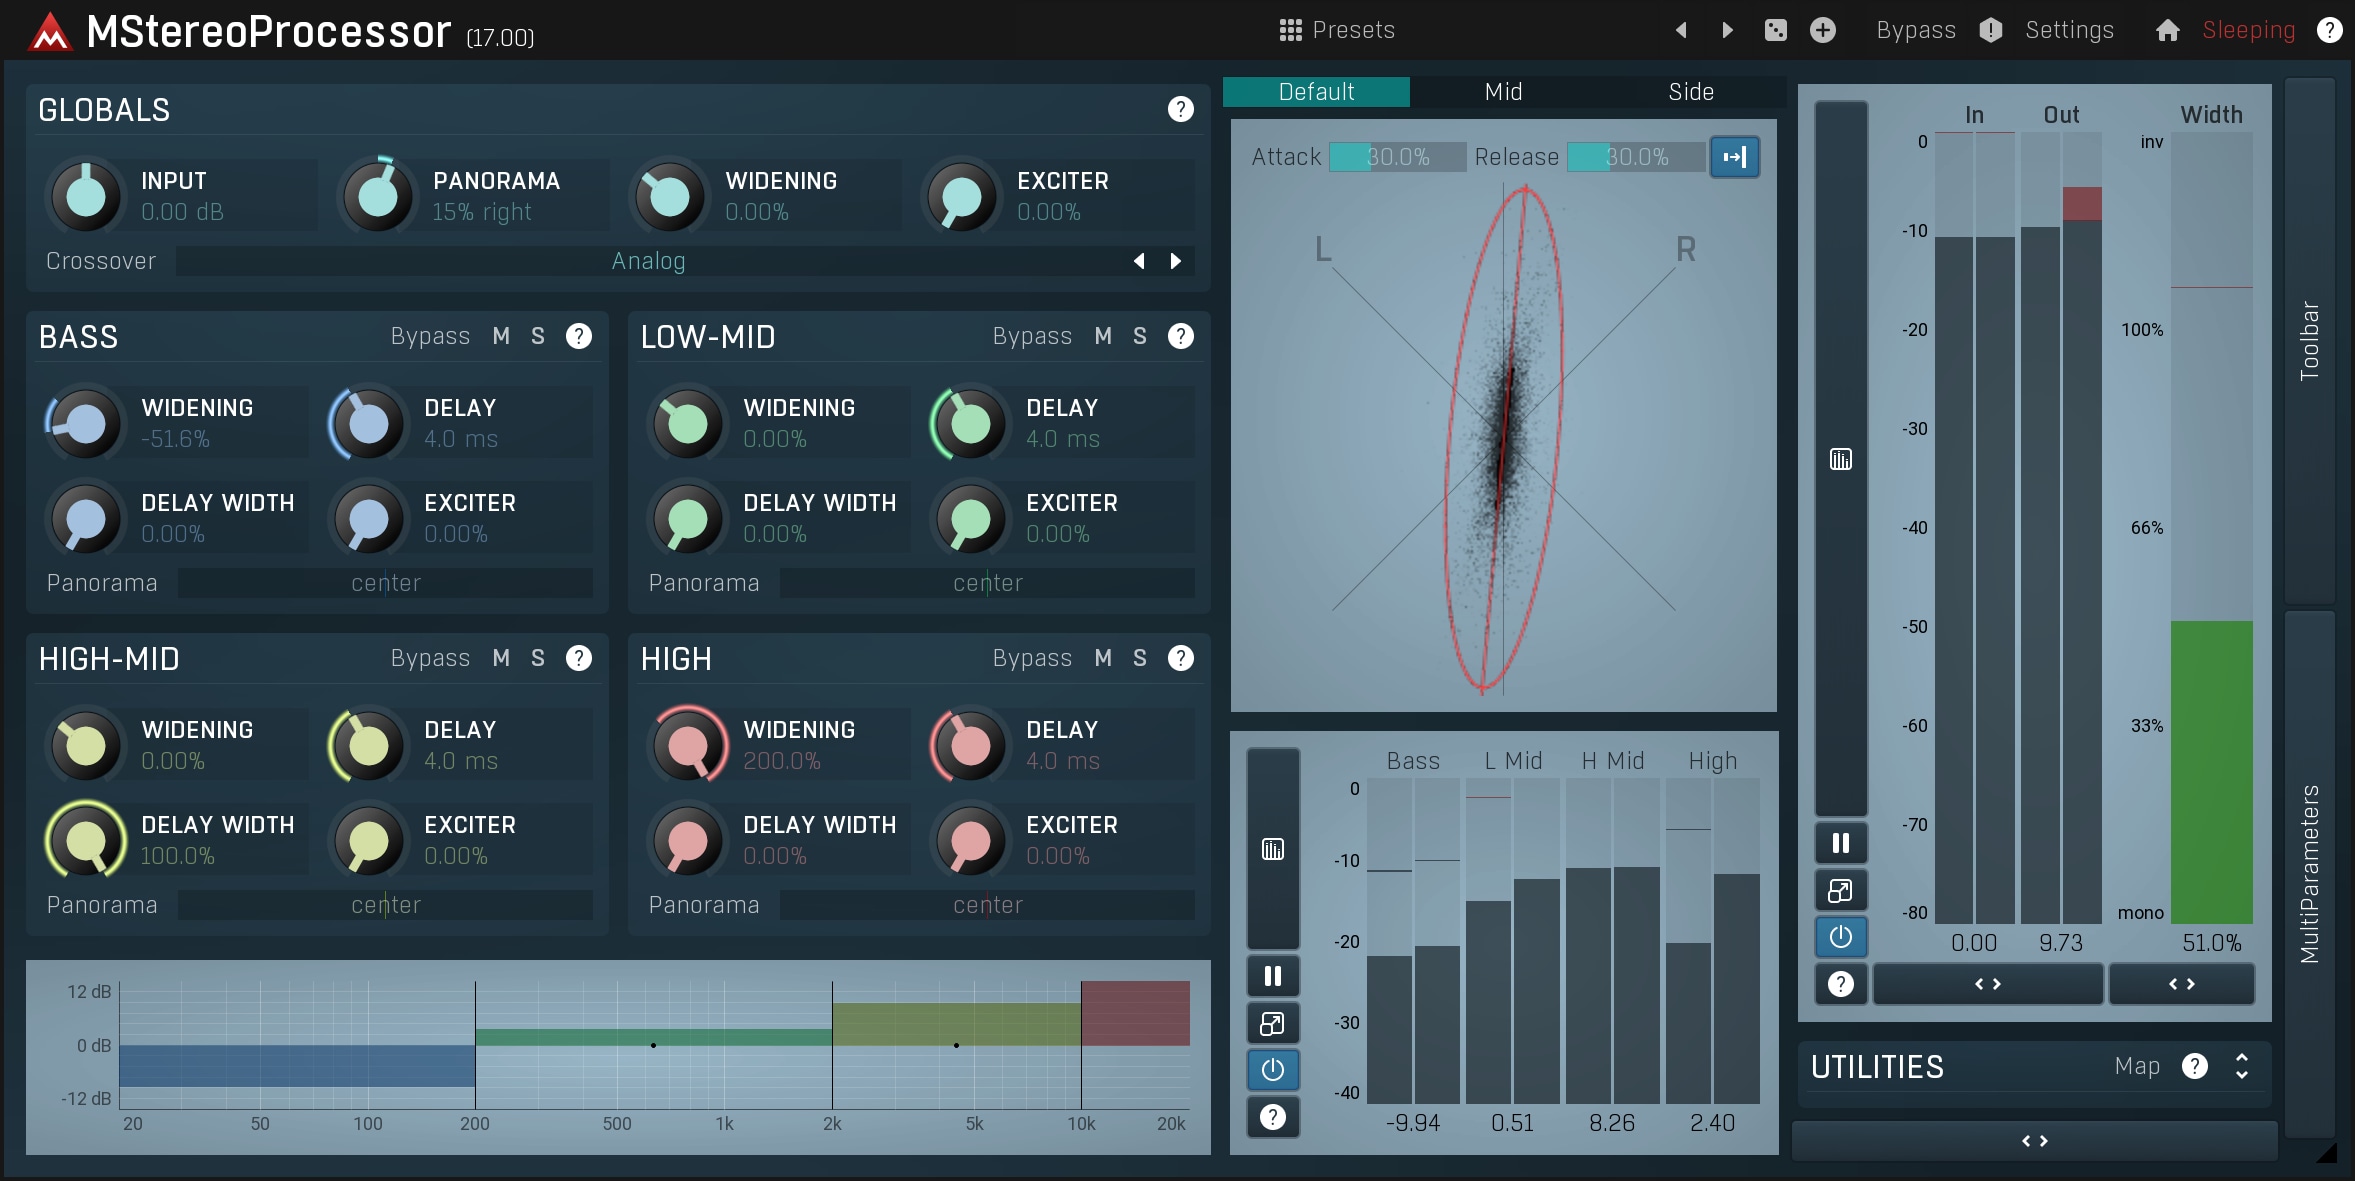
Task: Open the Presets browser
Action: coord(1340,30)
